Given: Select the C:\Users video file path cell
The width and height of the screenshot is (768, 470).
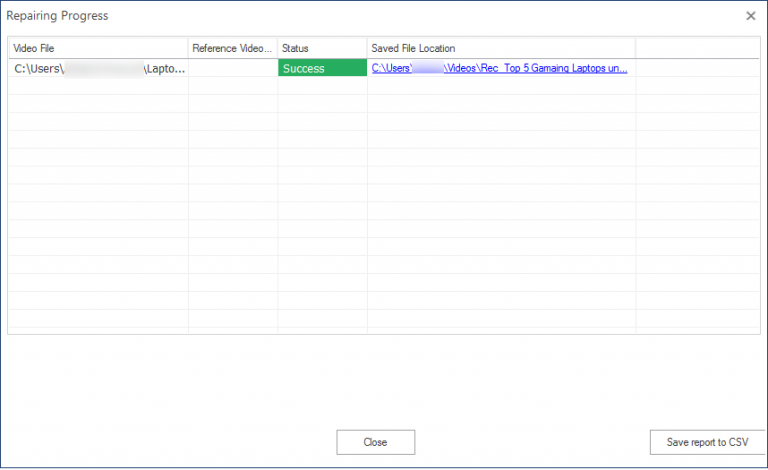Looking at the screenshot, I should [98, 69].
